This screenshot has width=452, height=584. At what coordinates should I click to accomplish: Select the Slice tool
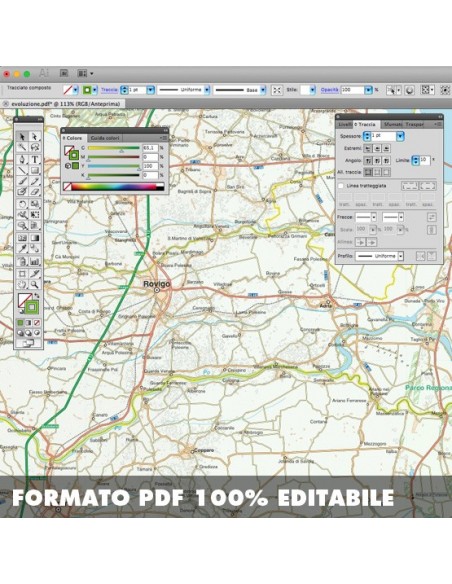click(35, 274)
